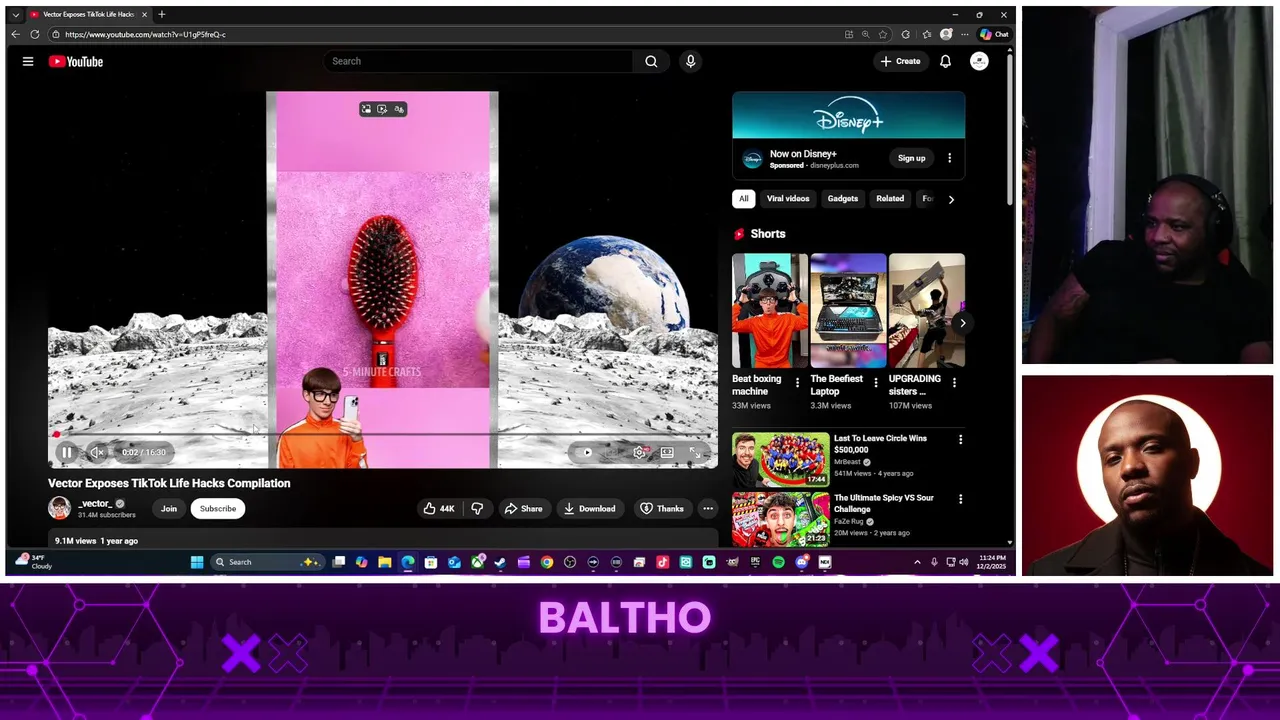
Task: Open YouTube notifications bell
Action: (945, 61)
